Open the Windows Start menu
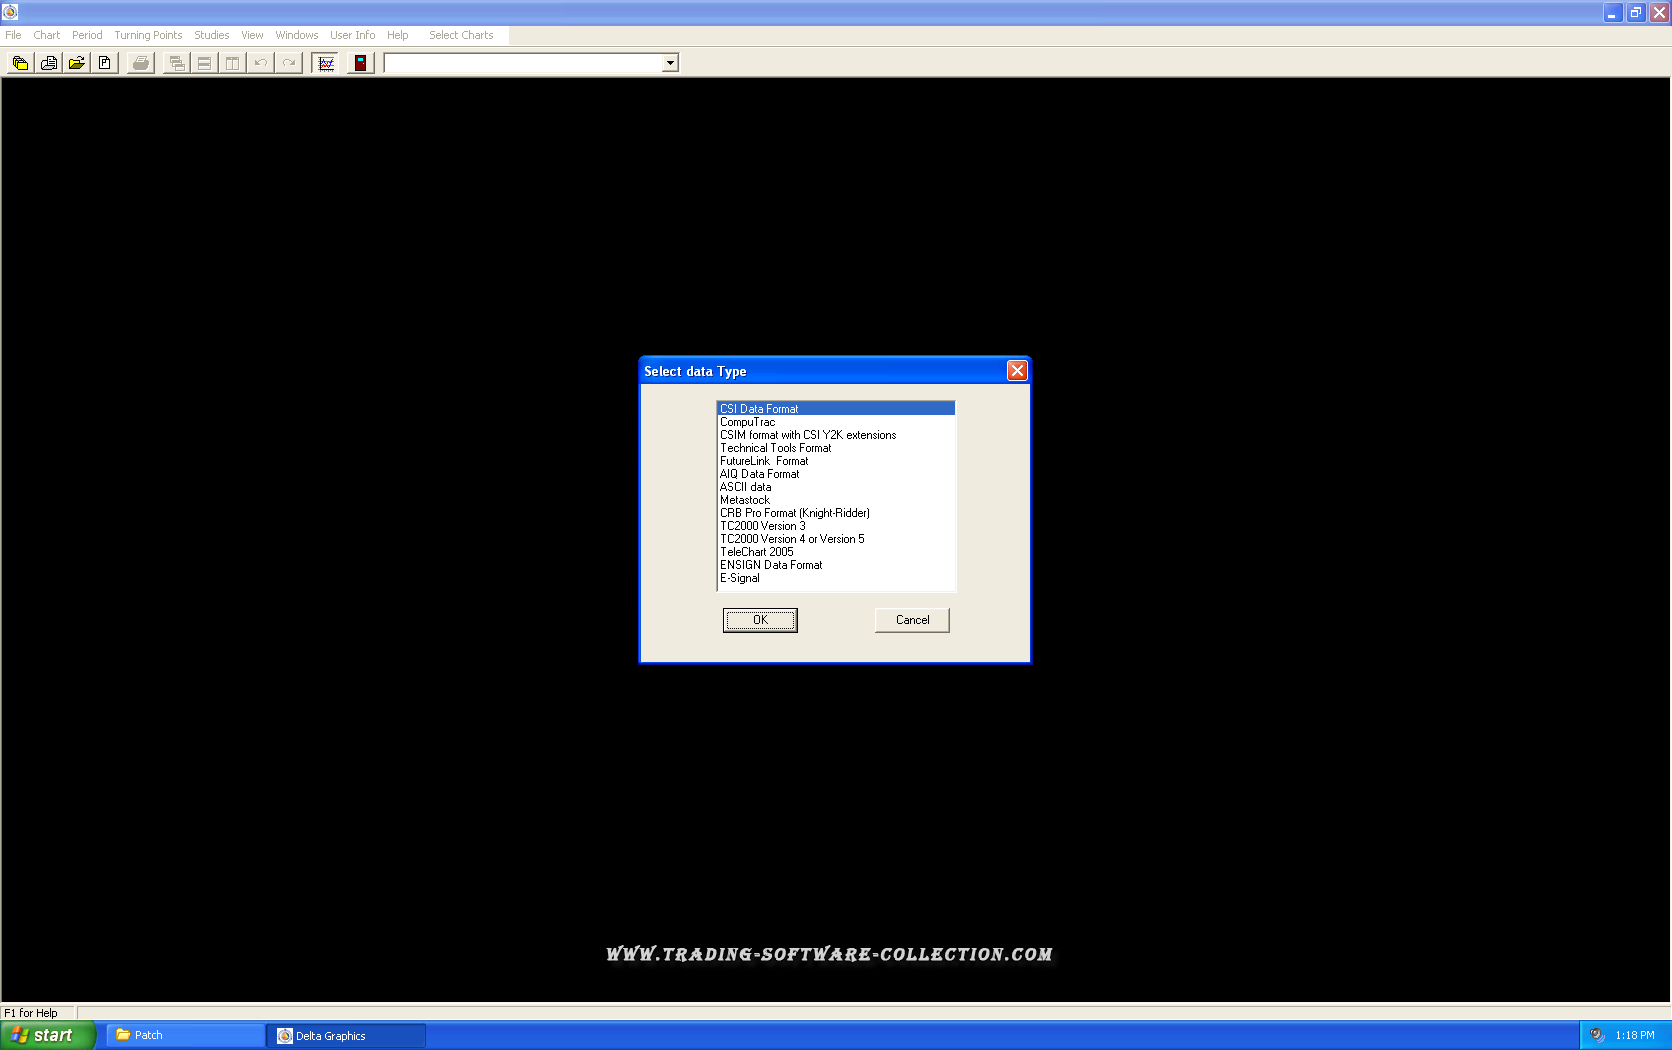Image resolution: width=1672 pixels, height=1050 pixels. point(47,1035)
